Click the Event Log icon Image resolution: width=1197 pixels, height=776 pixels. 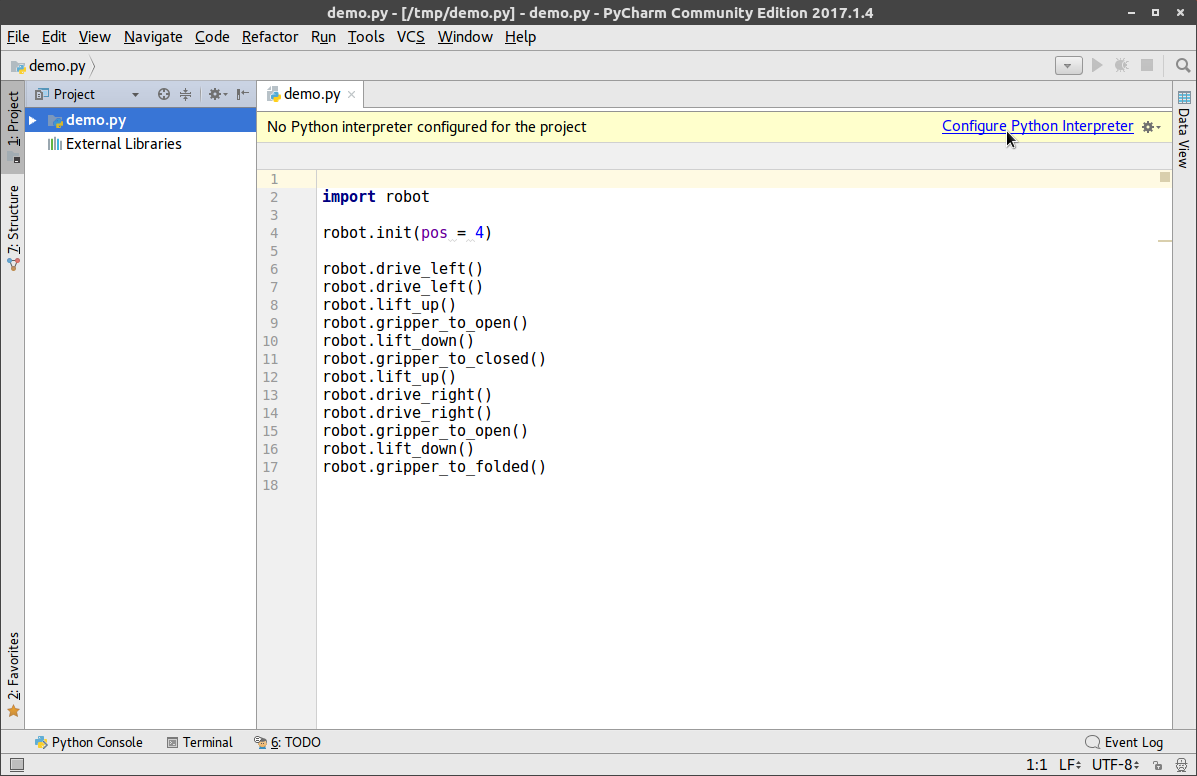[1091, 742]
